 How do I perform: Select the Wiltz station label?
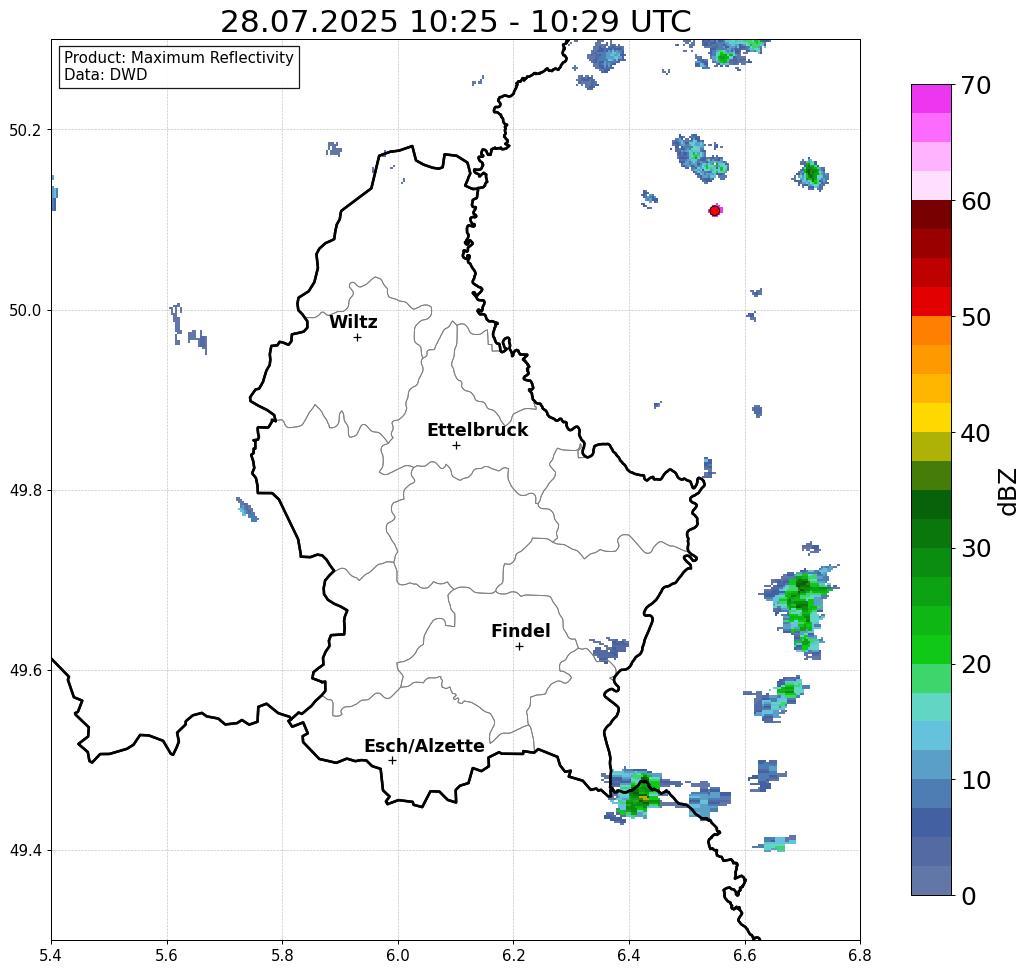pyautogui.click(x=353, y=321)
